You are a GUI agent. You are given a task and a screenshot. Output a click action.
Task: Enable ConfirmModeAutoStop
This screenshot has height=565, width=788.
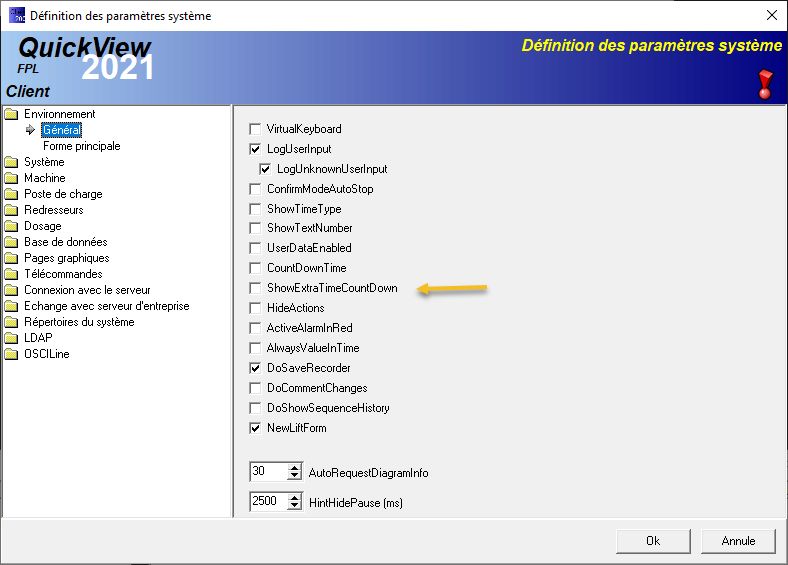(255, 190)
